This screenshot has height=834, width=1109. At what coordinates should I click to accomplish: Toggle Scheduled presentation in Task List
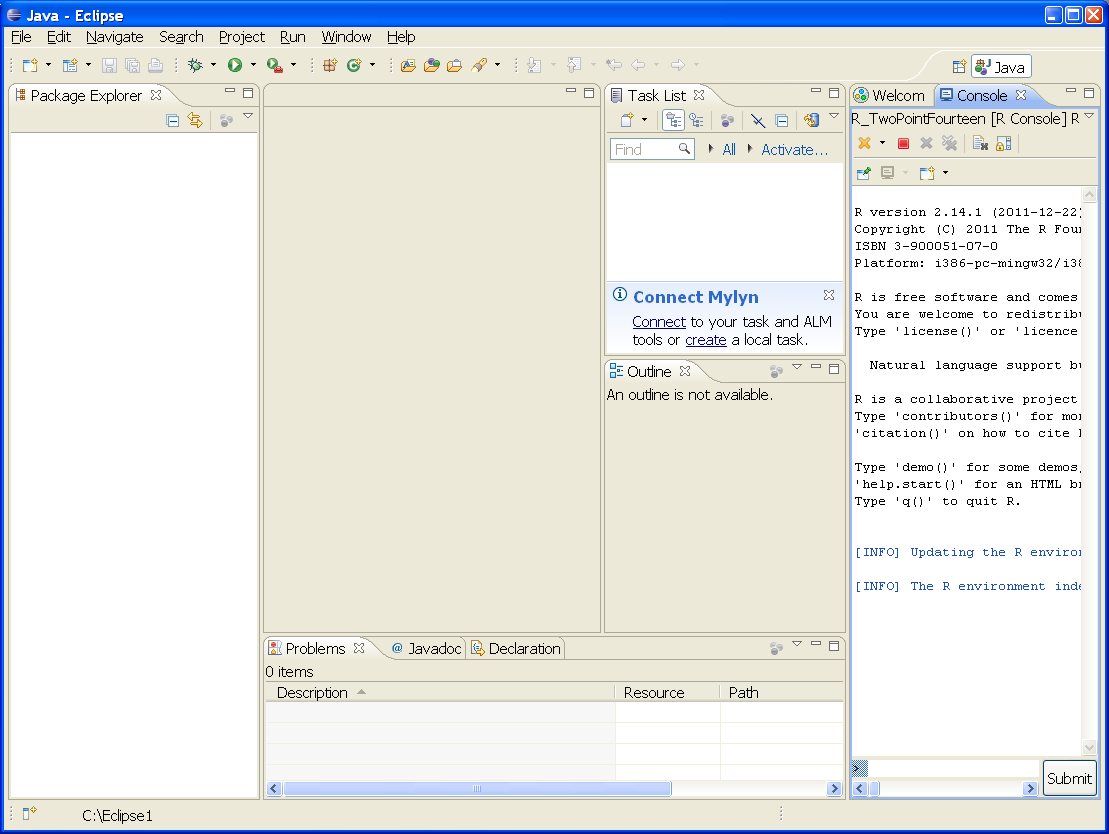(x=697, y=120)
